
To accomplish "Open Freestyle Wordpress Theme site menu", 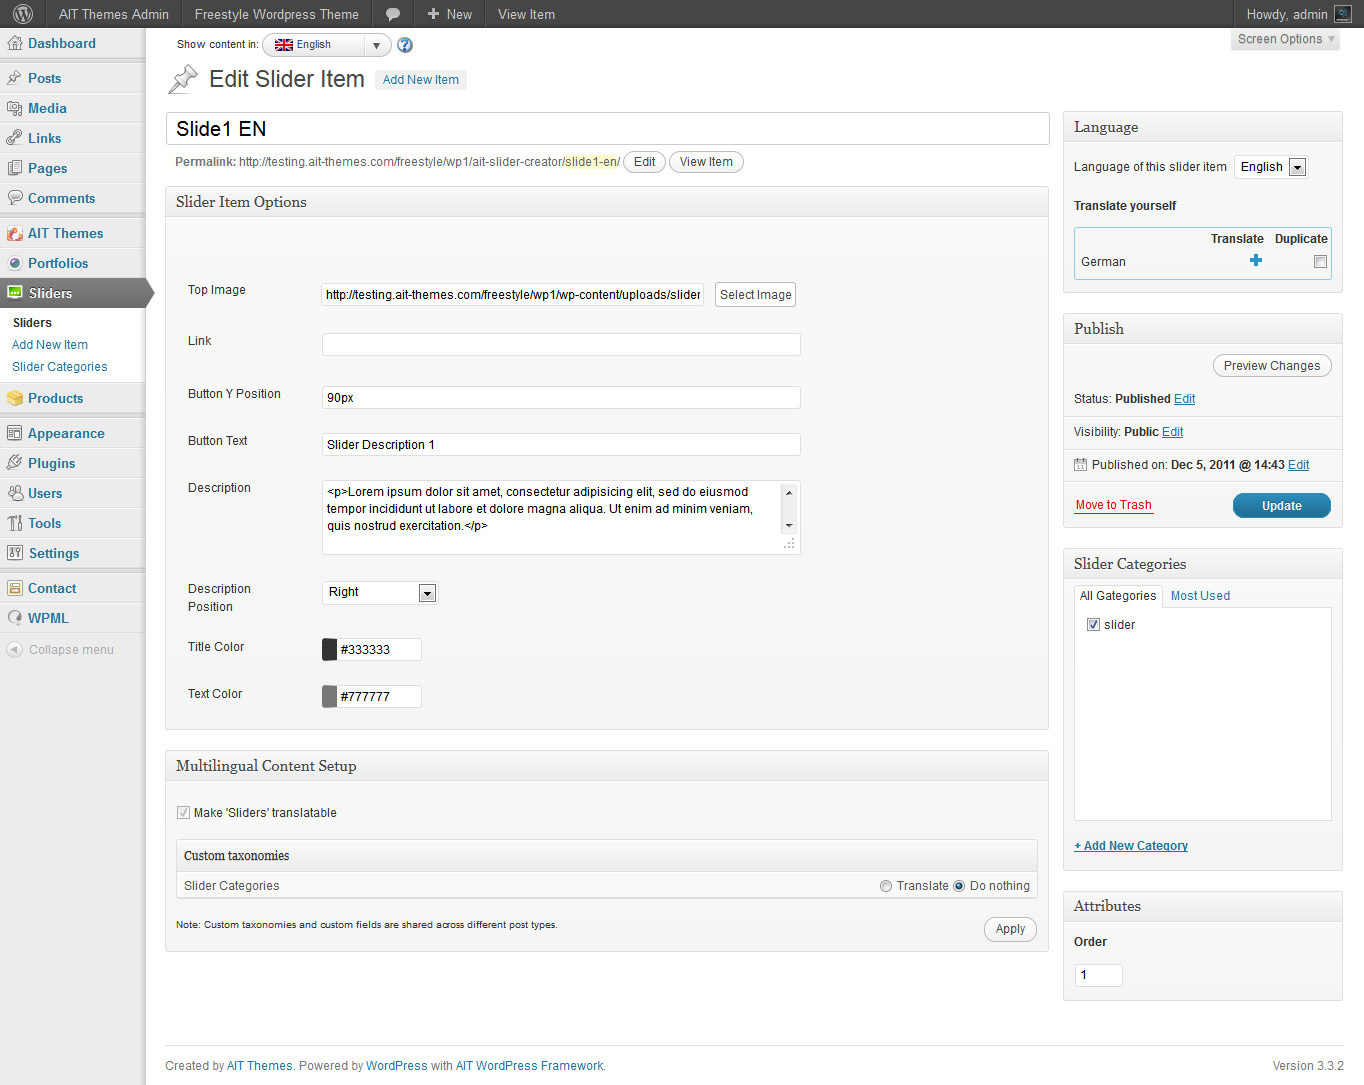I will (277, 14).
